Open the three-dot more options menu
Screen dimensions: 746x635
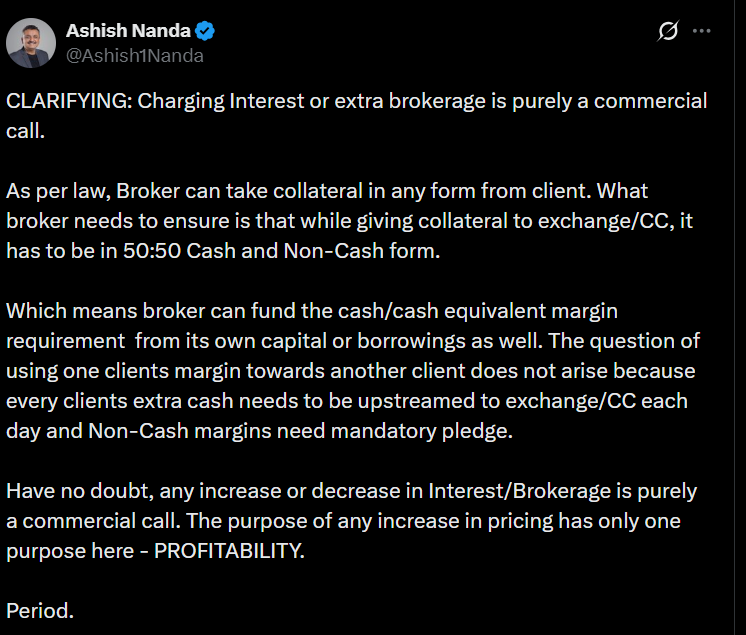[x=703, y=32]
